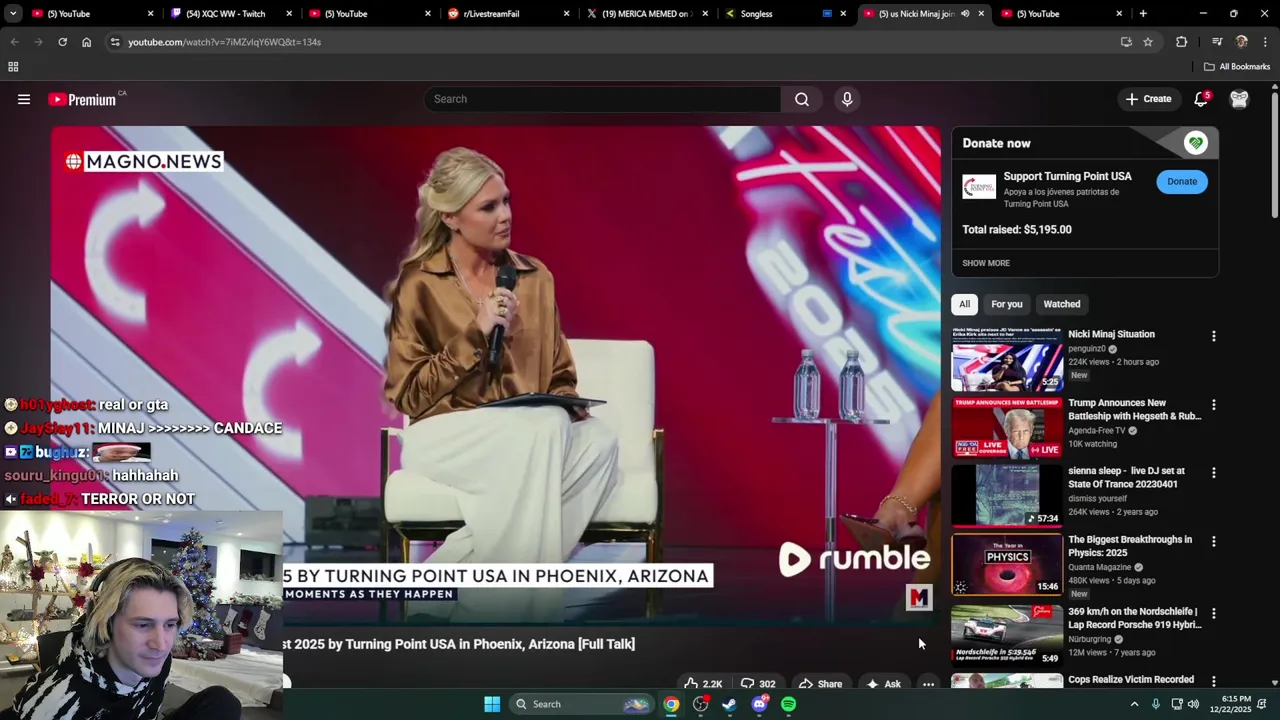Close the Songless tab
The height and width of the screenshot is (720, 1280).
(842, 14)
